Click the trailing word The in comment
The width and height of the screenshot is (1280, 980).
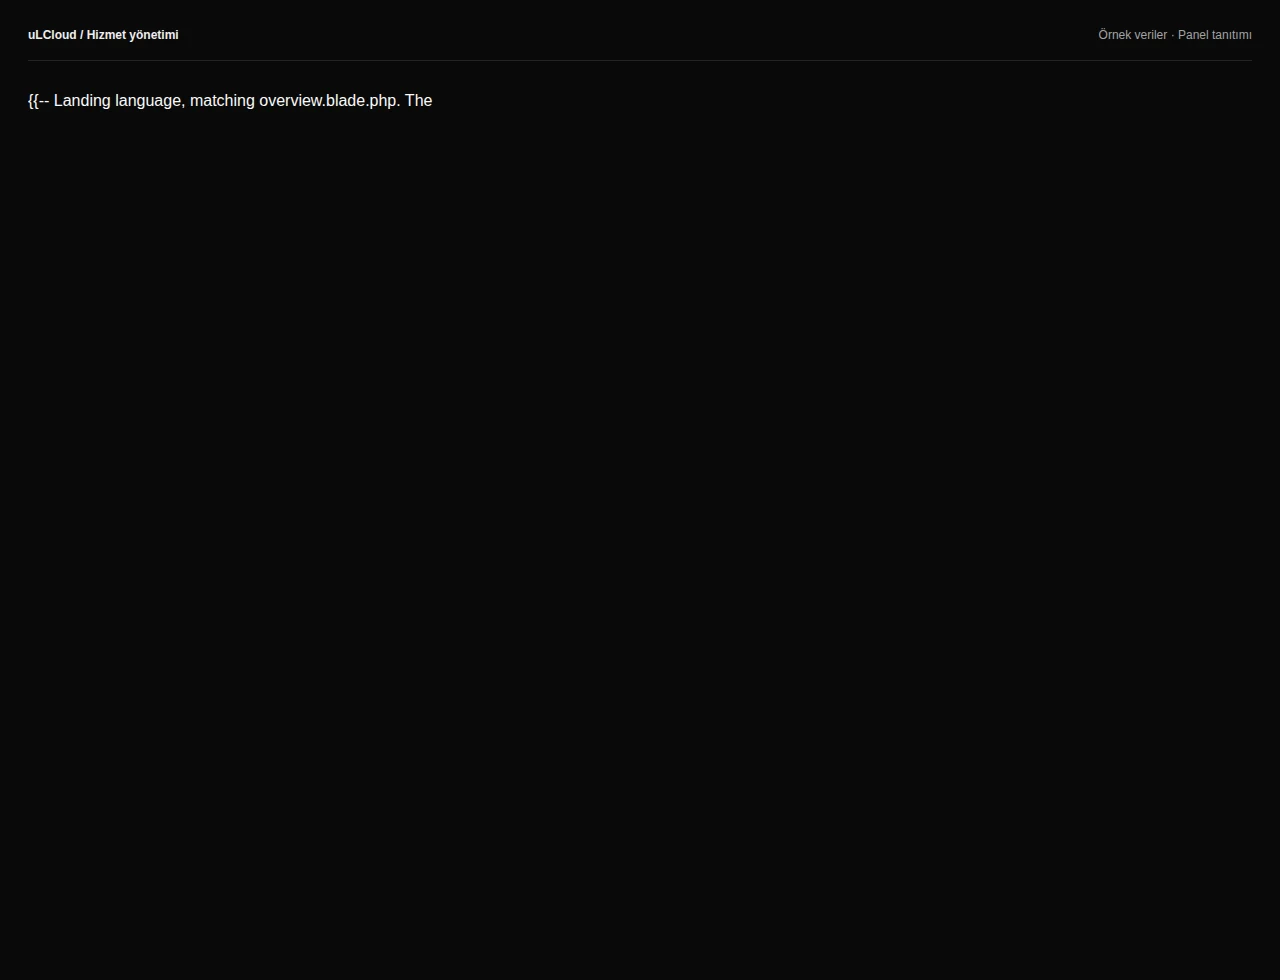(x=418, y=101)
